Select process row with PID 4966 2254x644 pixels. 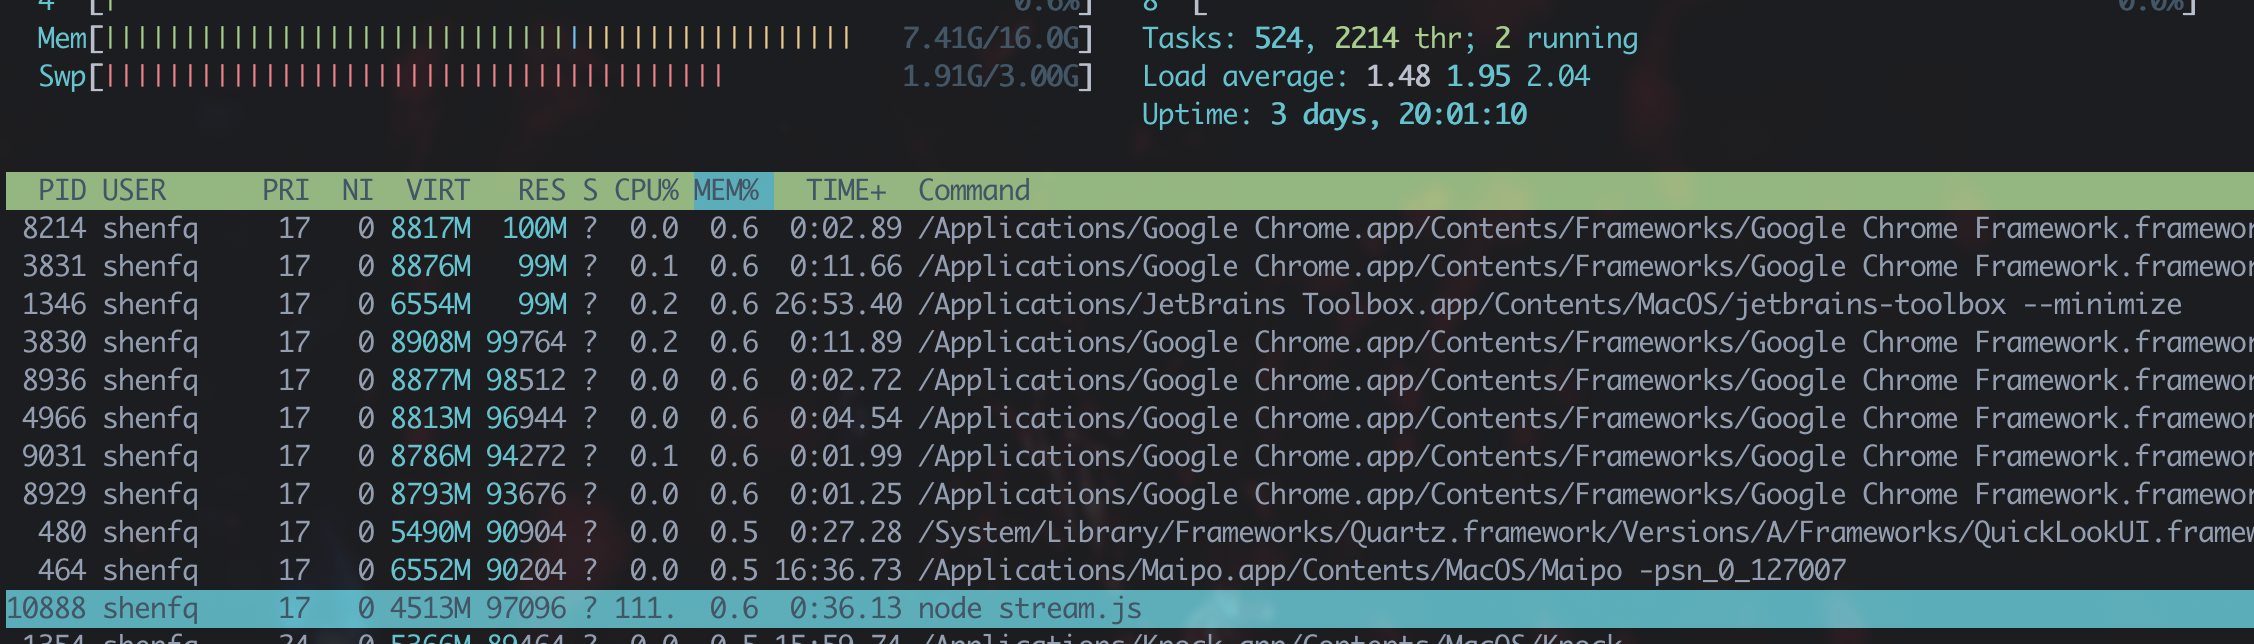1130,418
